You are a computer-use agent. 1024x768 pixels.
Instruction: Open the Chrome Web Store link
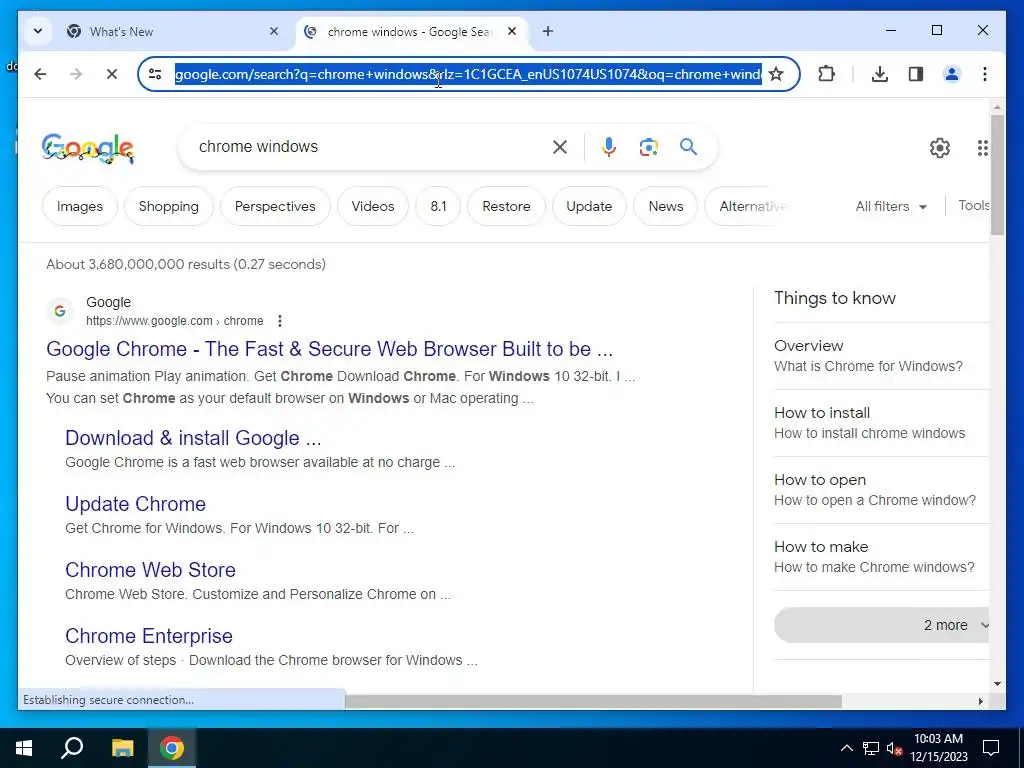tap(150, 570)
